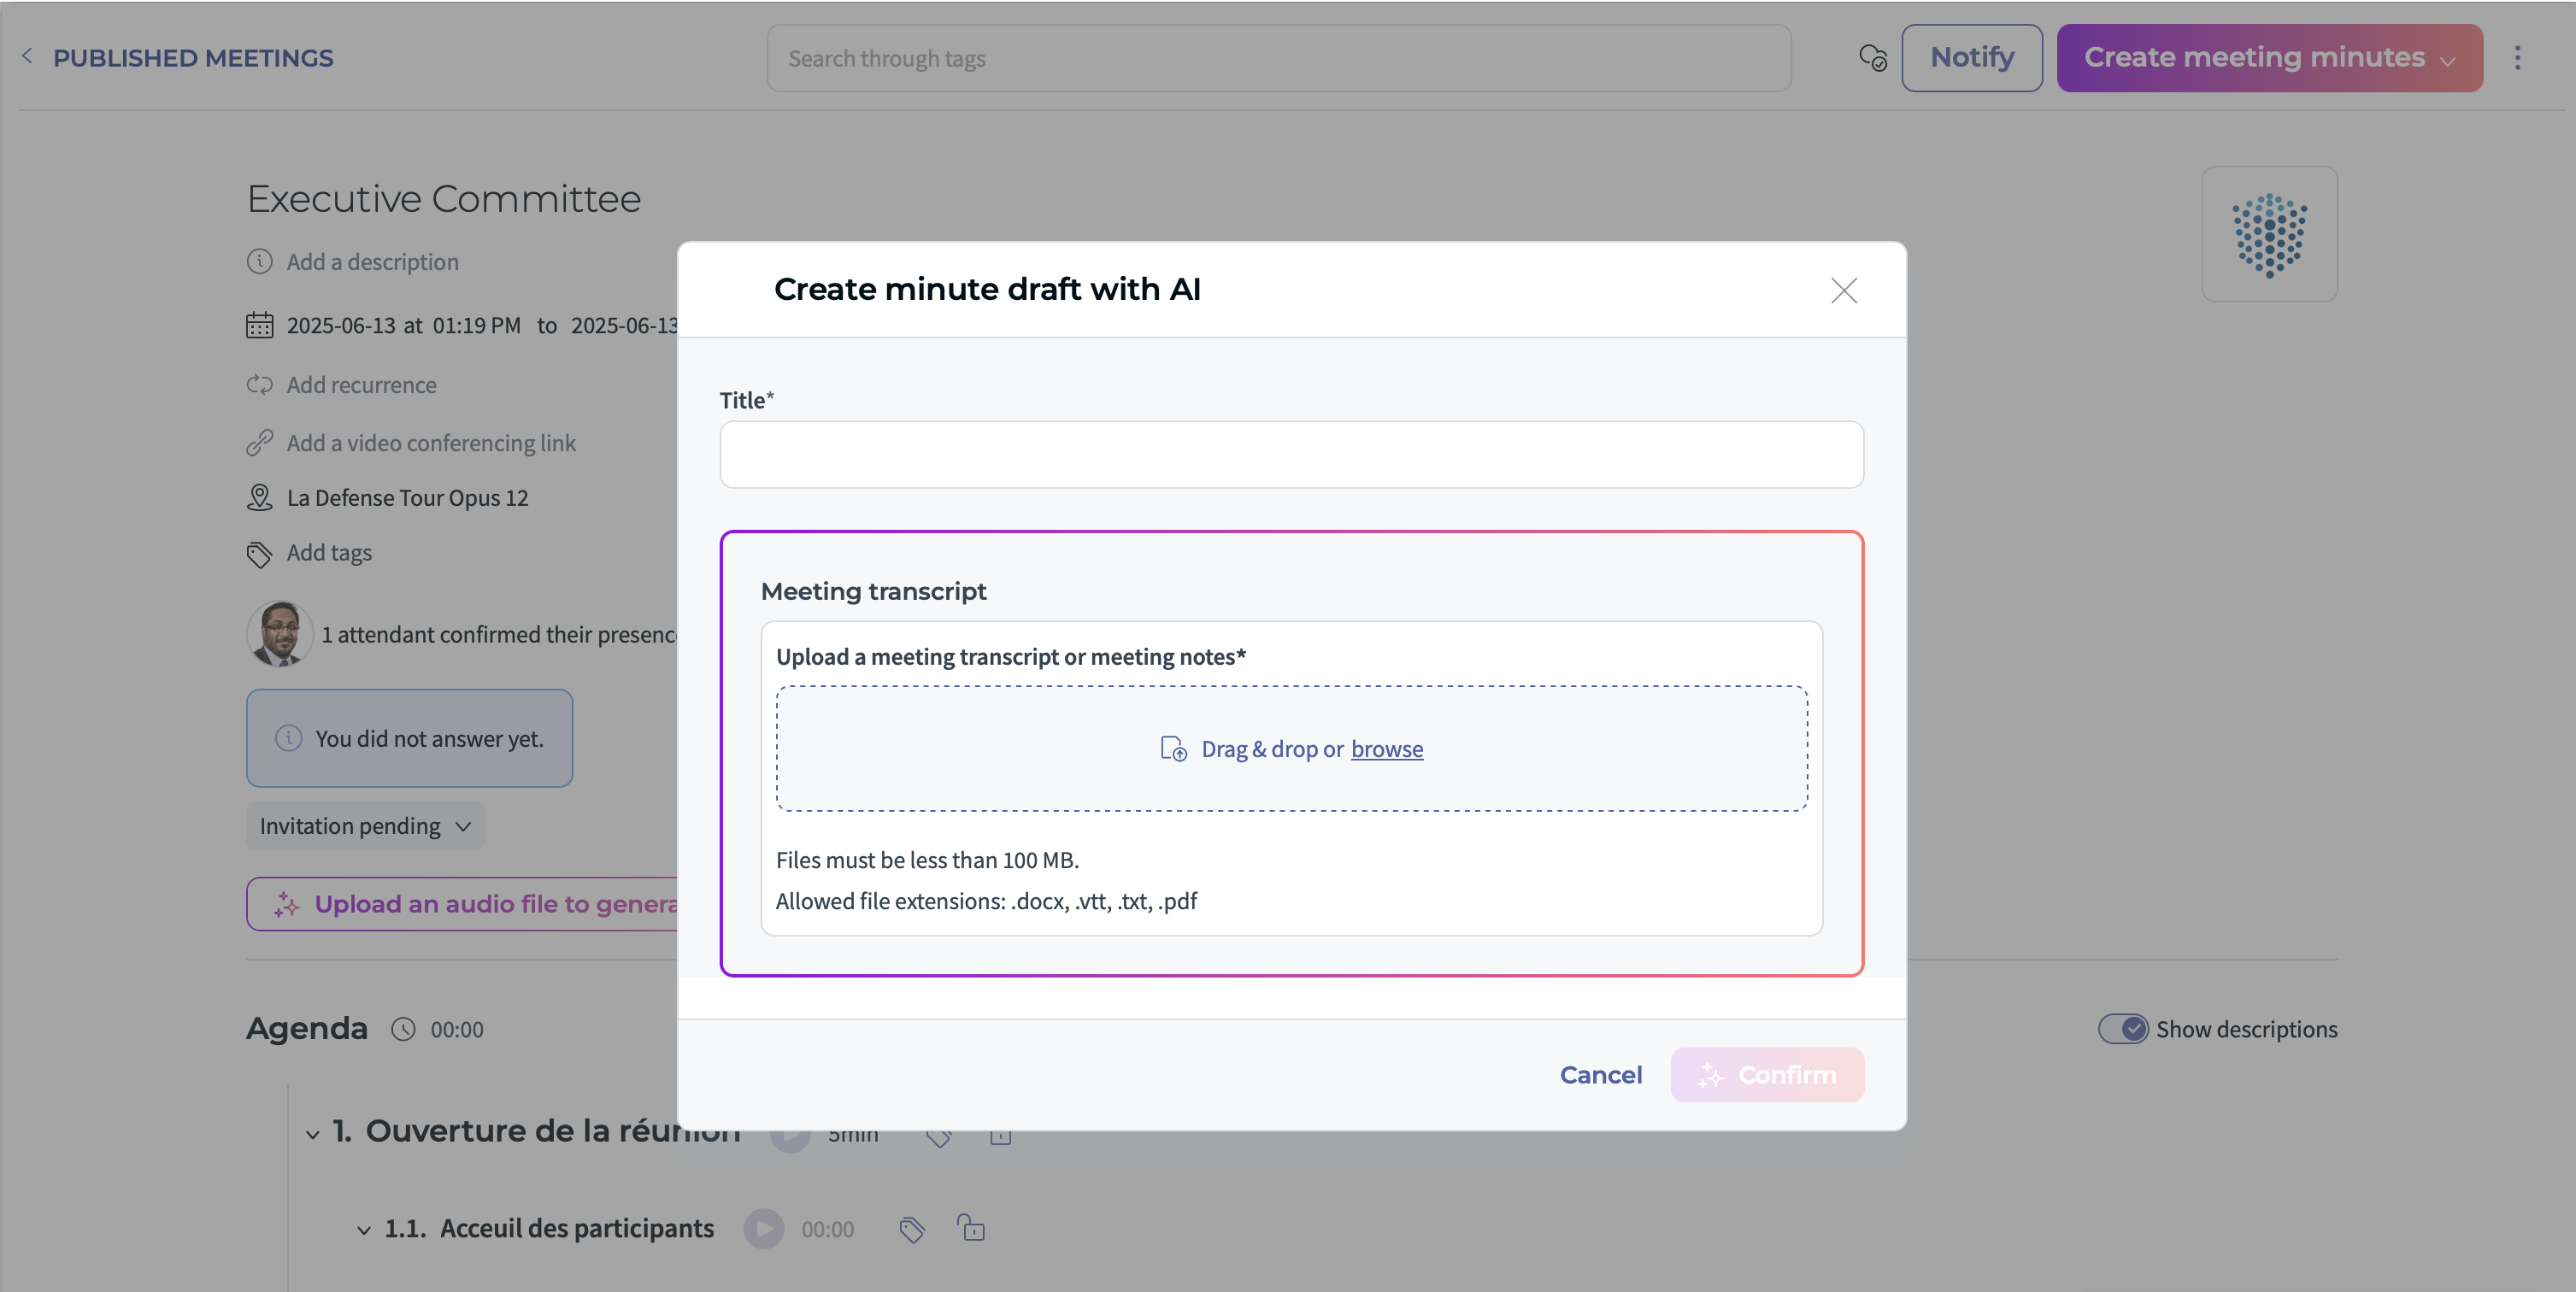The image size is (2576, 1292).
Task: Click the browse link to upload transcript
Action: (x=1386, y=749)
